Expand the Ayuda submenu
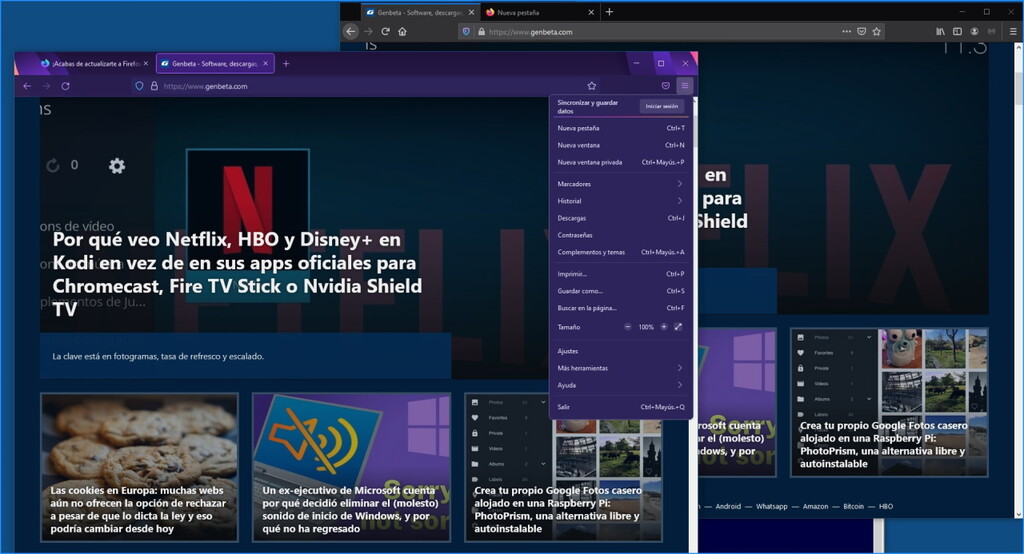The height and width of the screenshot is (554, 1024). (x=620, y=385)
